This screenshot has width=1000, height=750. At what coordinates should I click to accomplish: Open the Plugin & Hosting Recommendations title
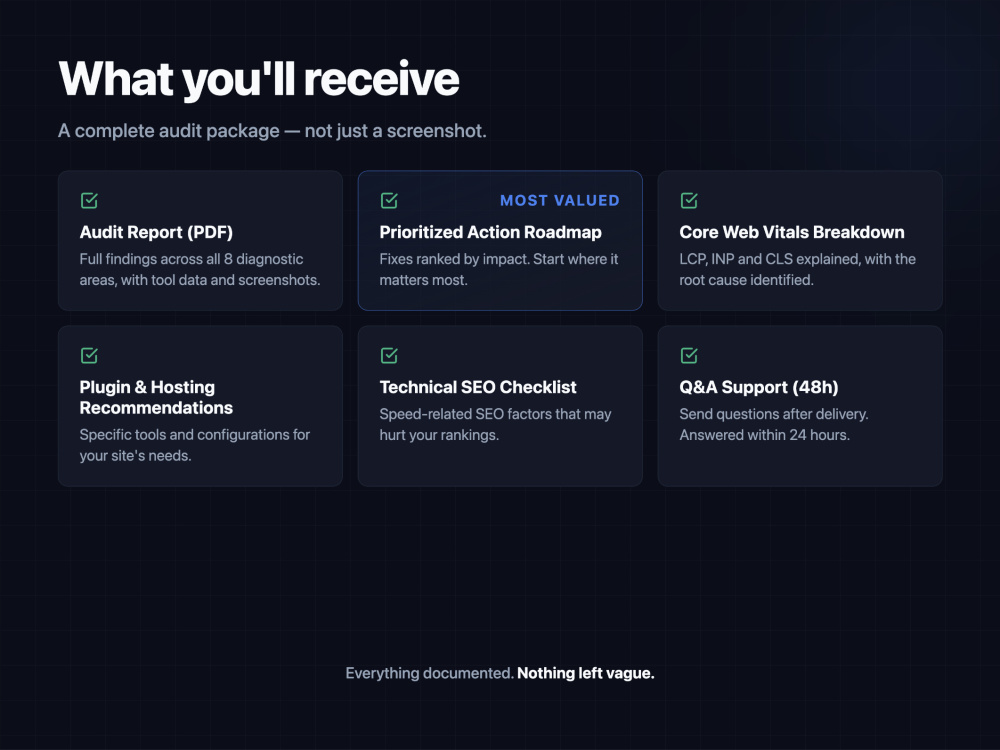click(x=156, y=397)
